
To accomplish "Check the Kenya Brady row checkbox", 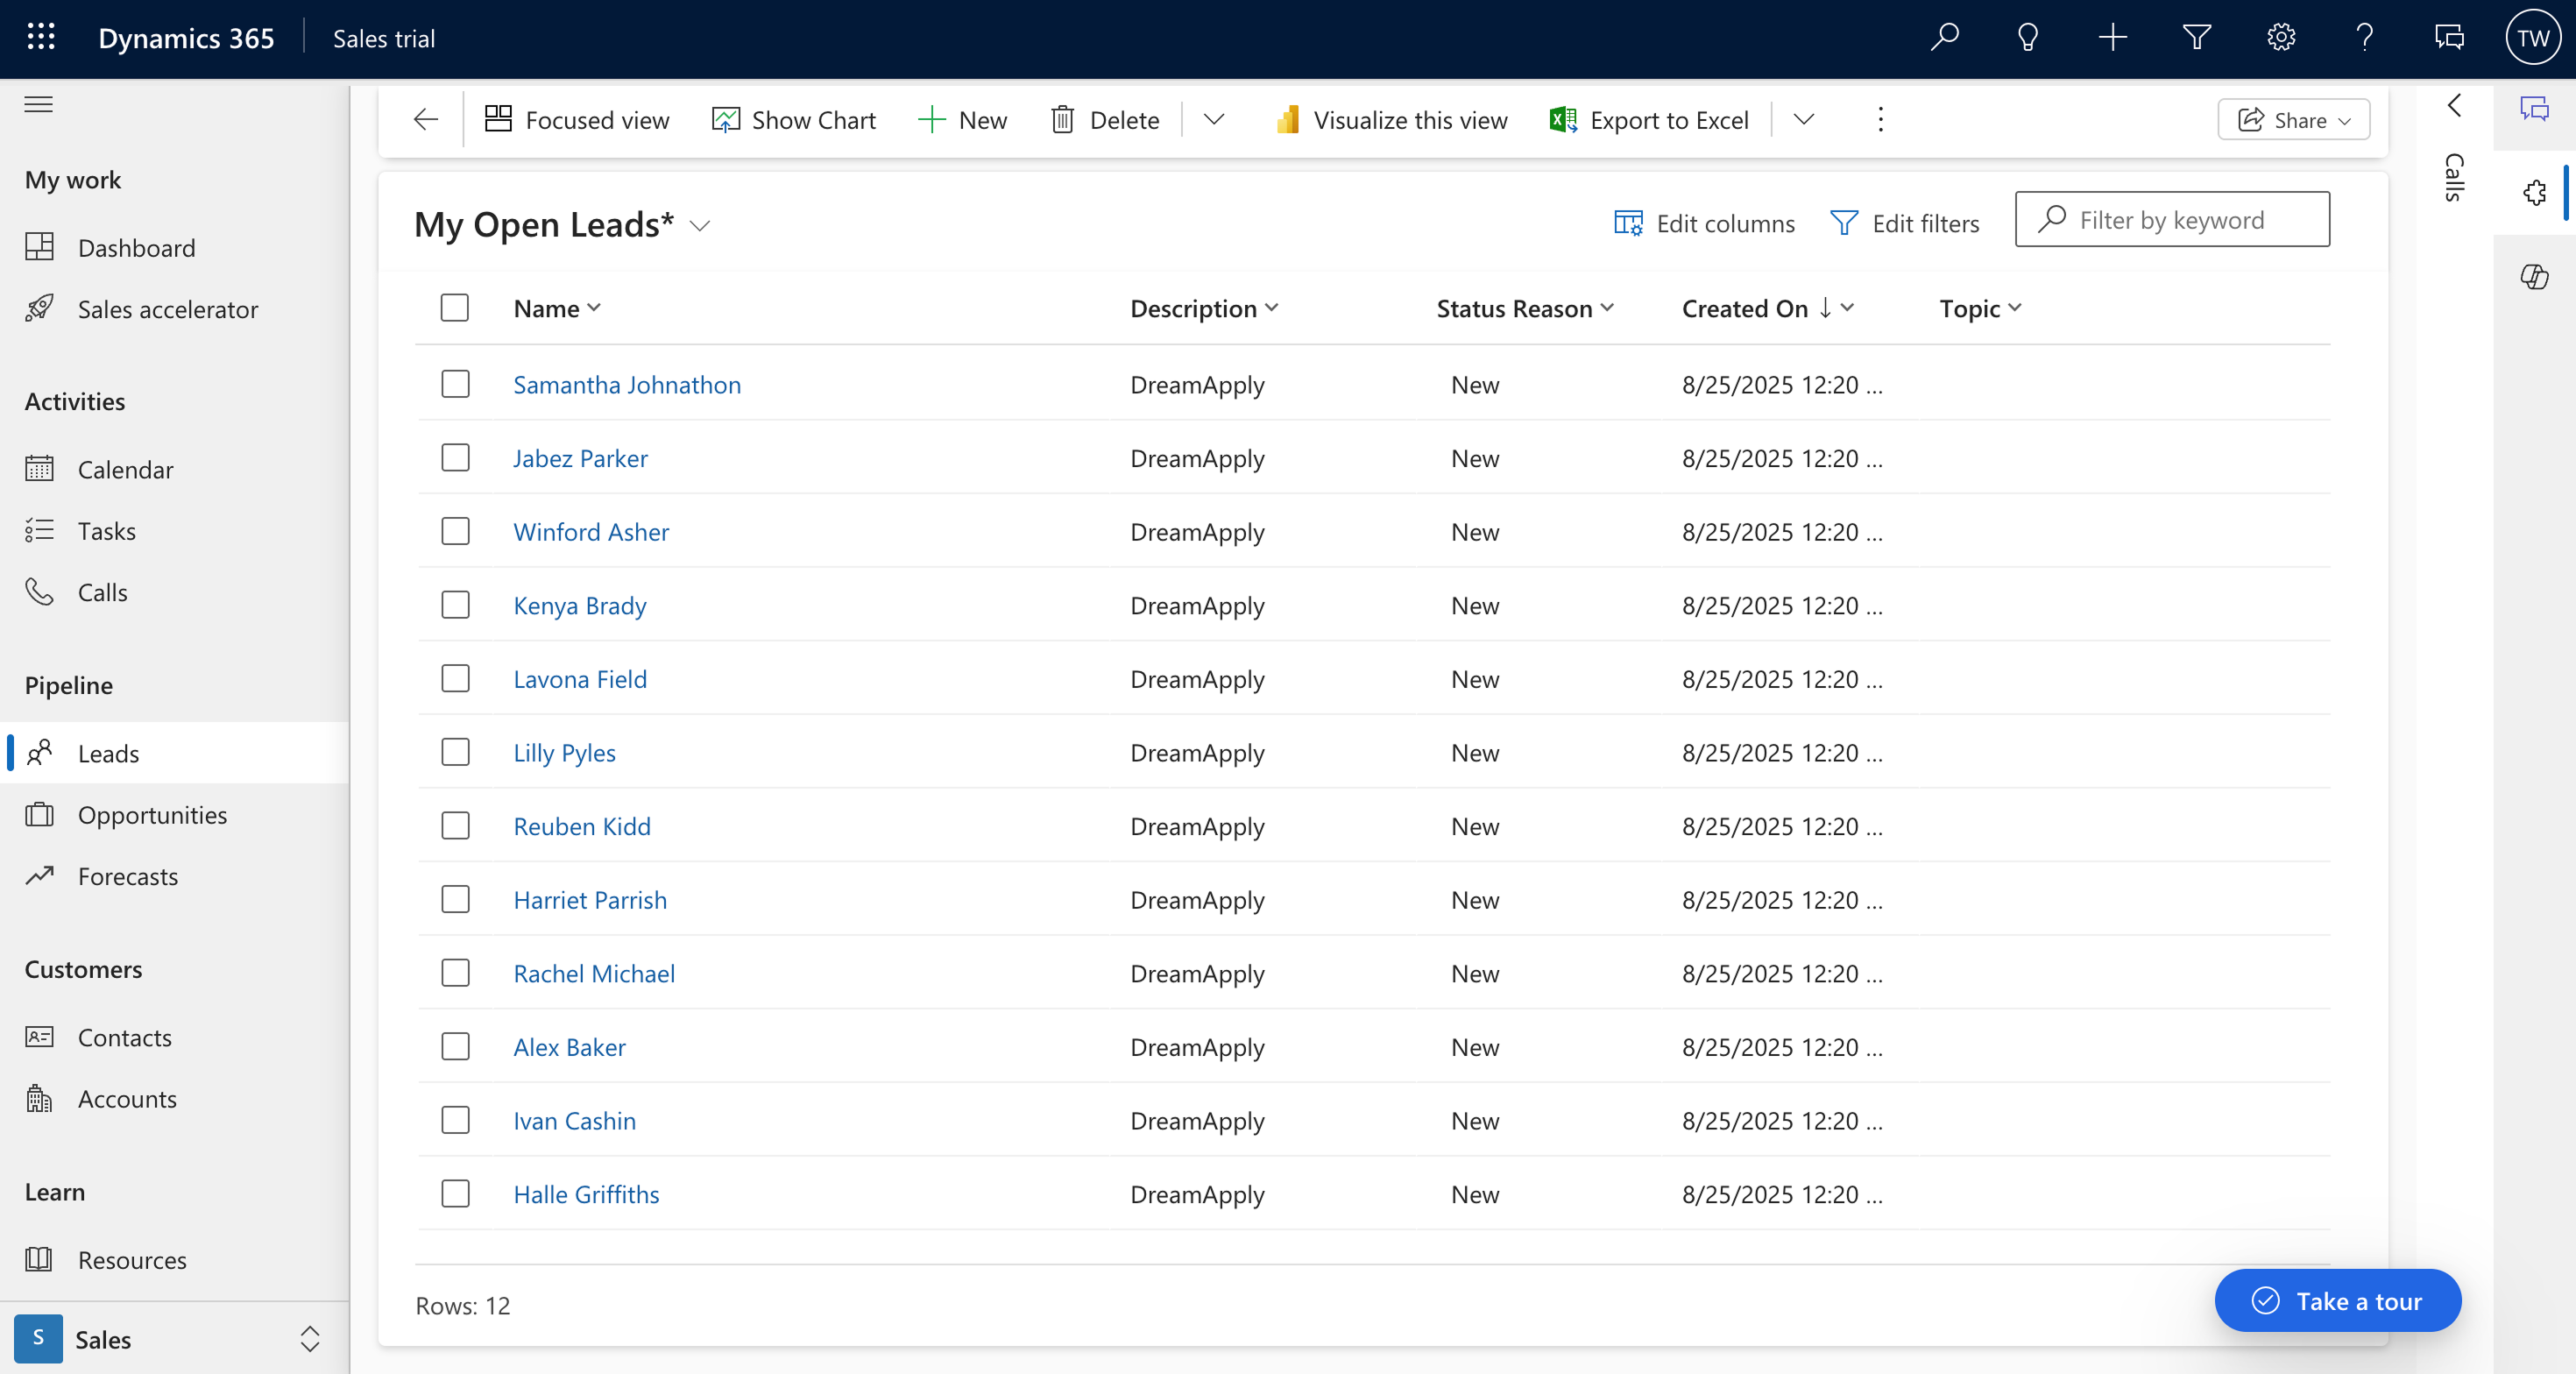I will (455, 605).
